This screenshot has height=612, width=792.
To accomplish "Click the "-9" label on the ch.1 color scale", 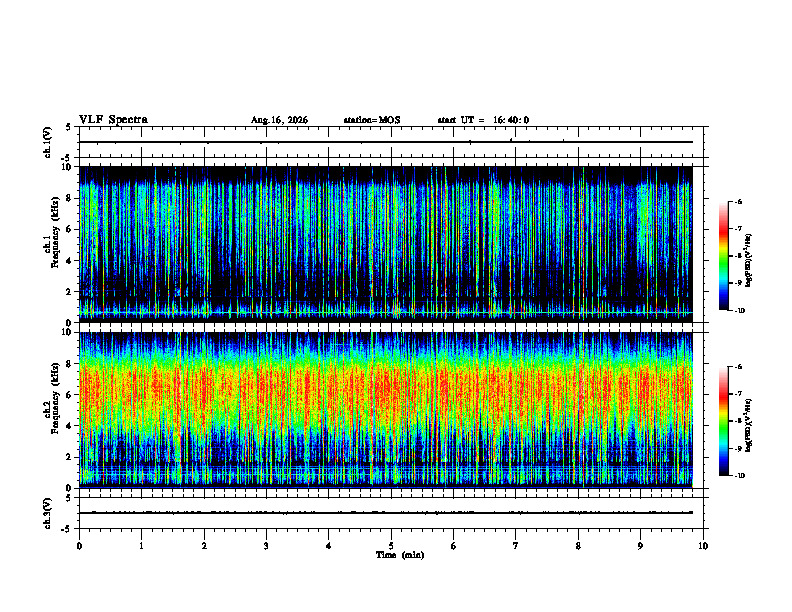I will [x=738, y=283].
